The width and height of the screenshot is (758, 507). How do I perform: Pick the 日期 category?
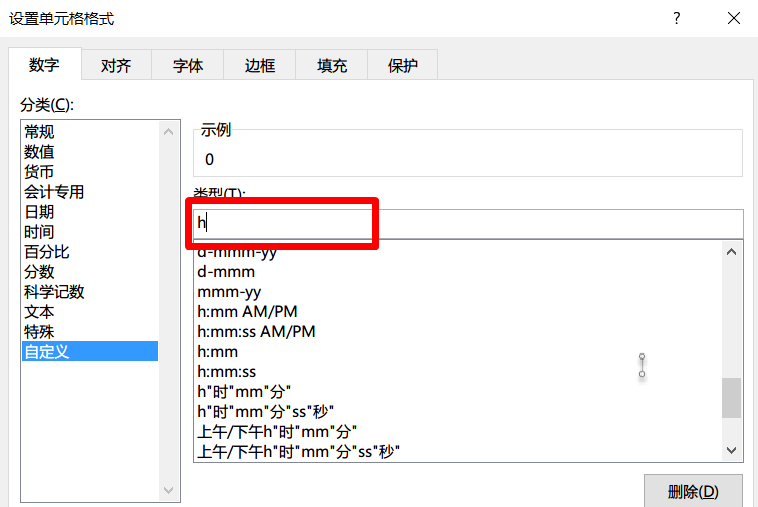click(x=90, y=212)
